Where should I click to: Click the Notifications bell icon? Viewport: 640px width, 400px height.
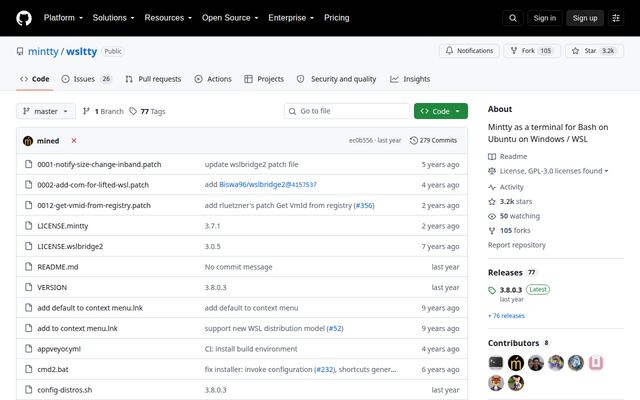pos(449,51)
